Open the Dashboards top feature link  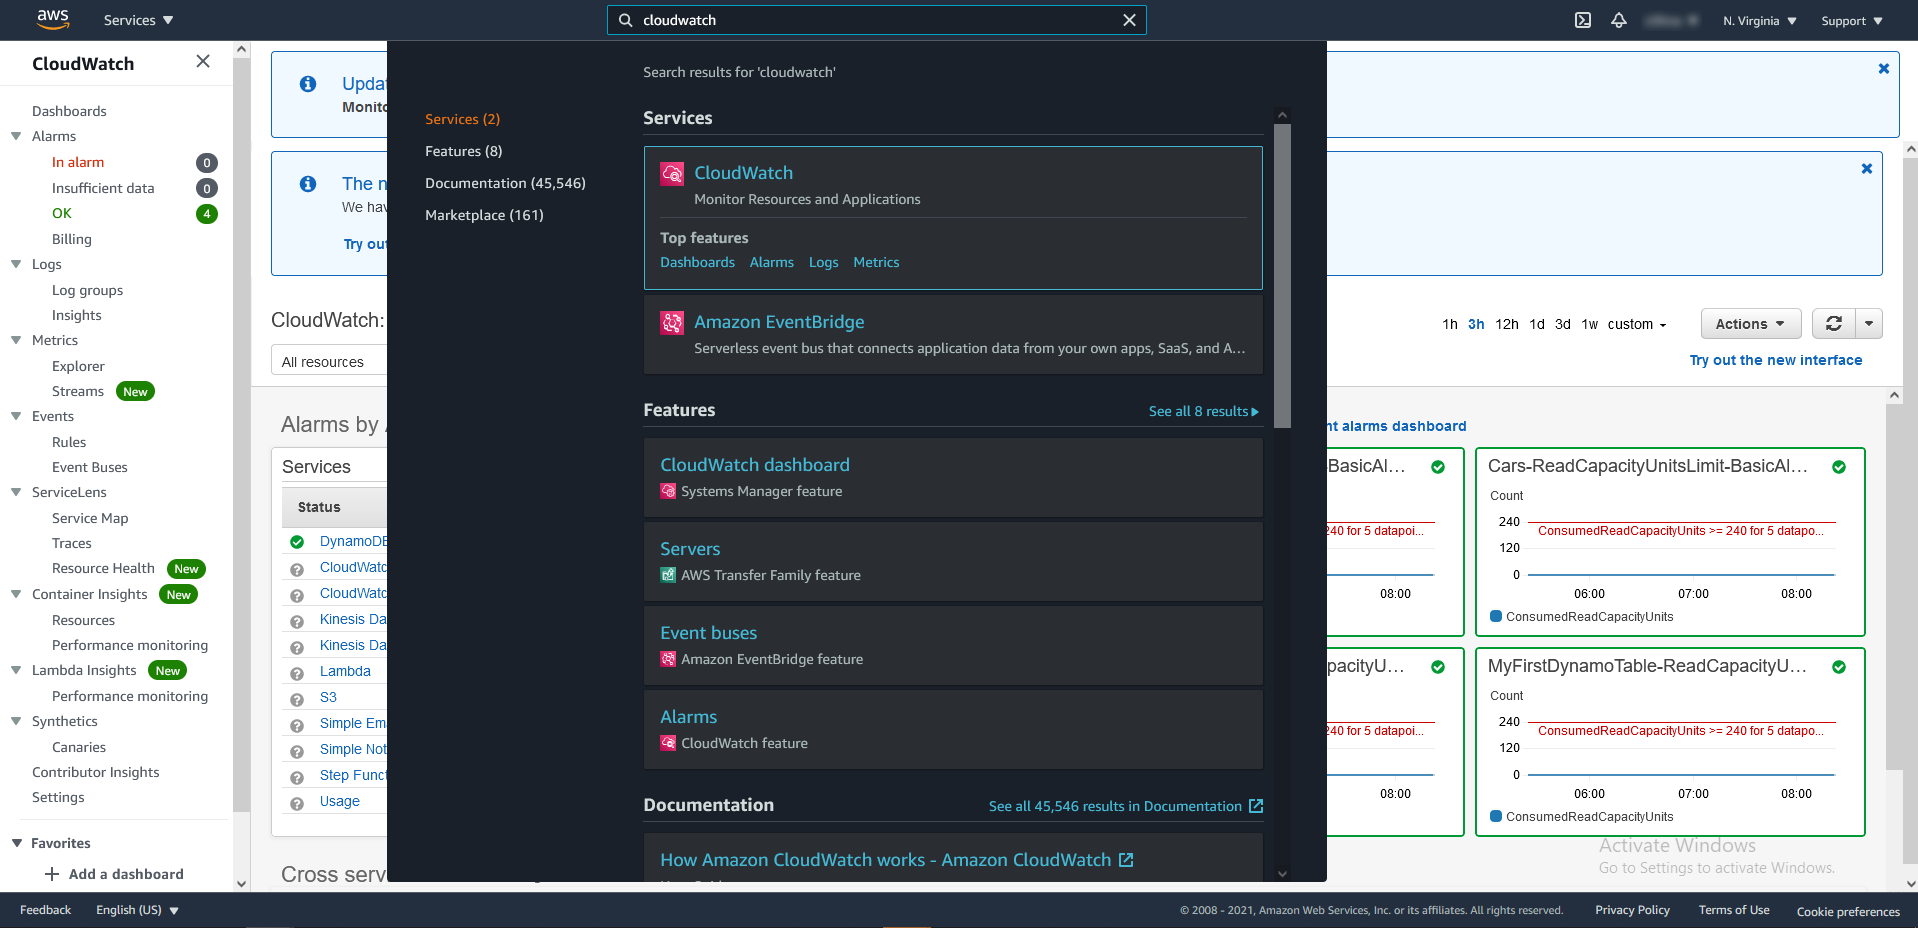click(697, 262)
